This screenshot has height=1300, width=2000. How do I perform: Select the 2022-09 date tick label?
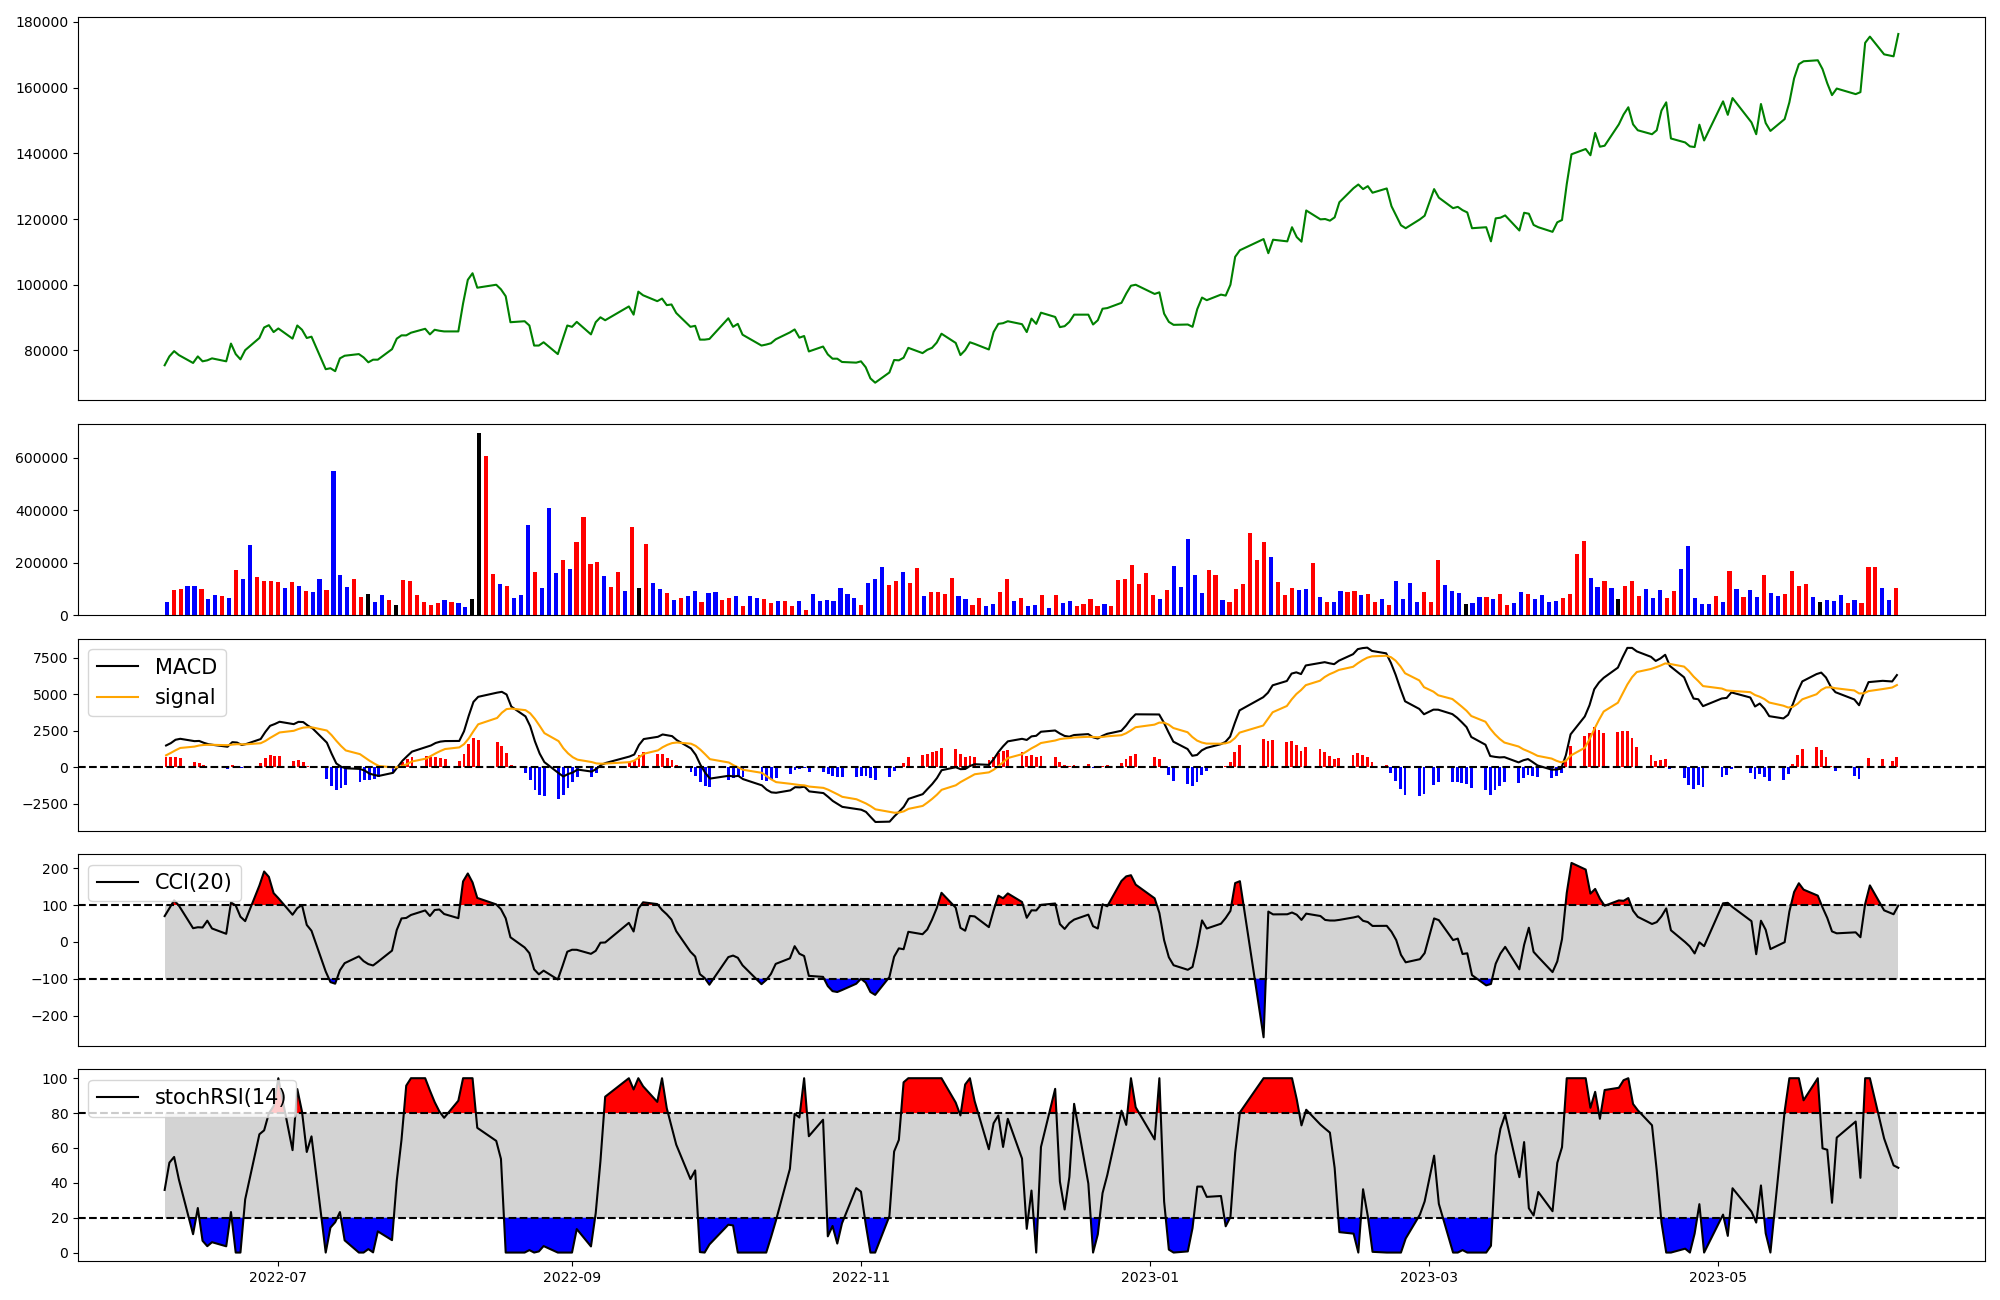(x=572, y=1277)
